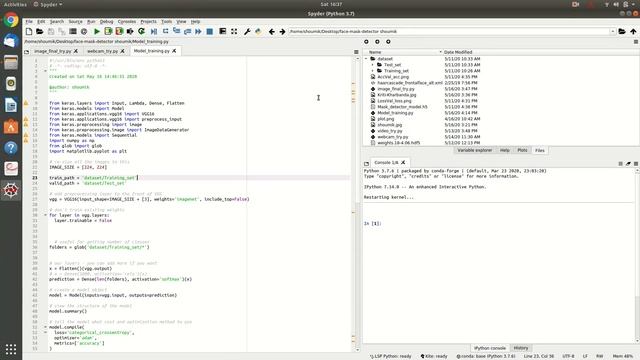
Task: Run the current cell
Action: coord(108,31)
